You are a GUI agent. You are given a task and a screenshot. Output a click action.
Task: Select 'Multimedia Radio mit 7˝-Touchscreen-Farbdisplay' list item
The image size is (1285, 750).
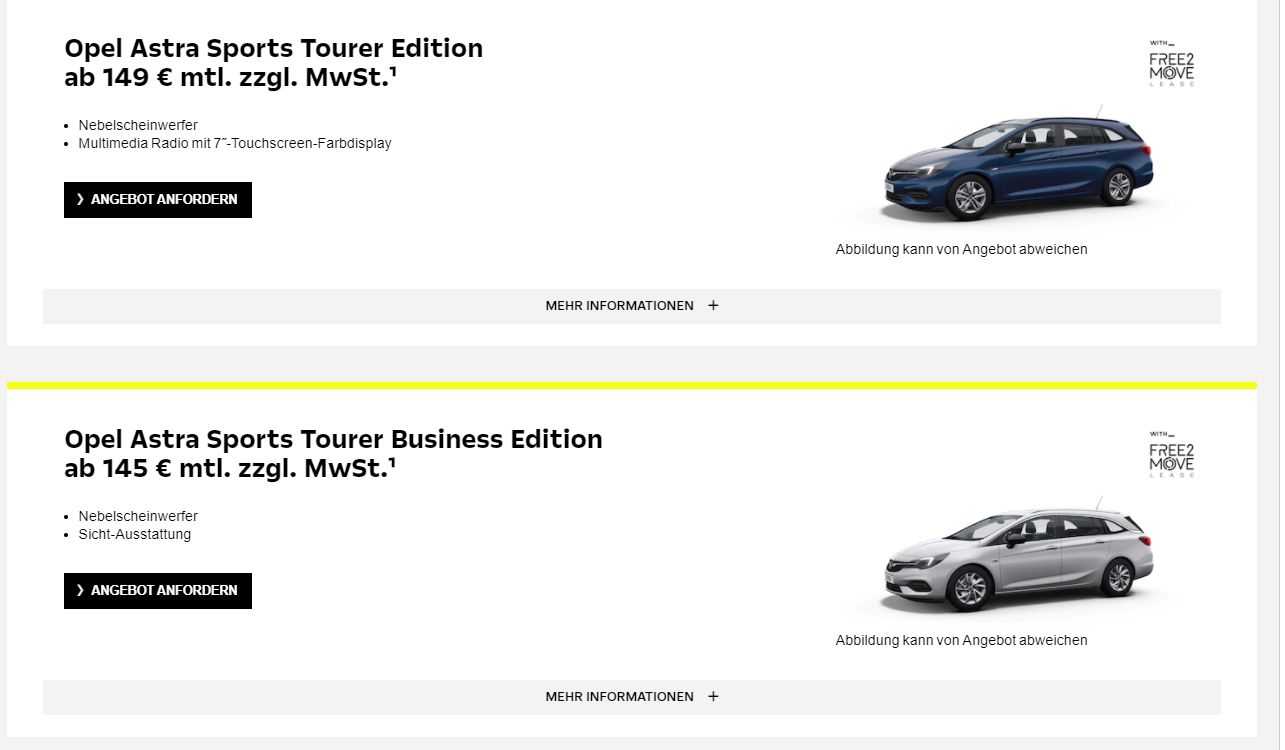click(235, 143)
